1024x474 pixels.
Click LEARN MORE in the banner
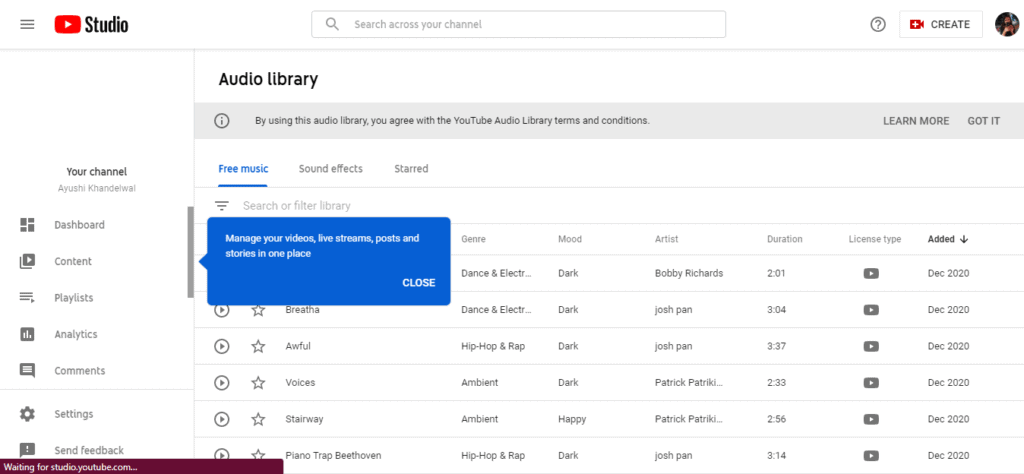point(916,121)
